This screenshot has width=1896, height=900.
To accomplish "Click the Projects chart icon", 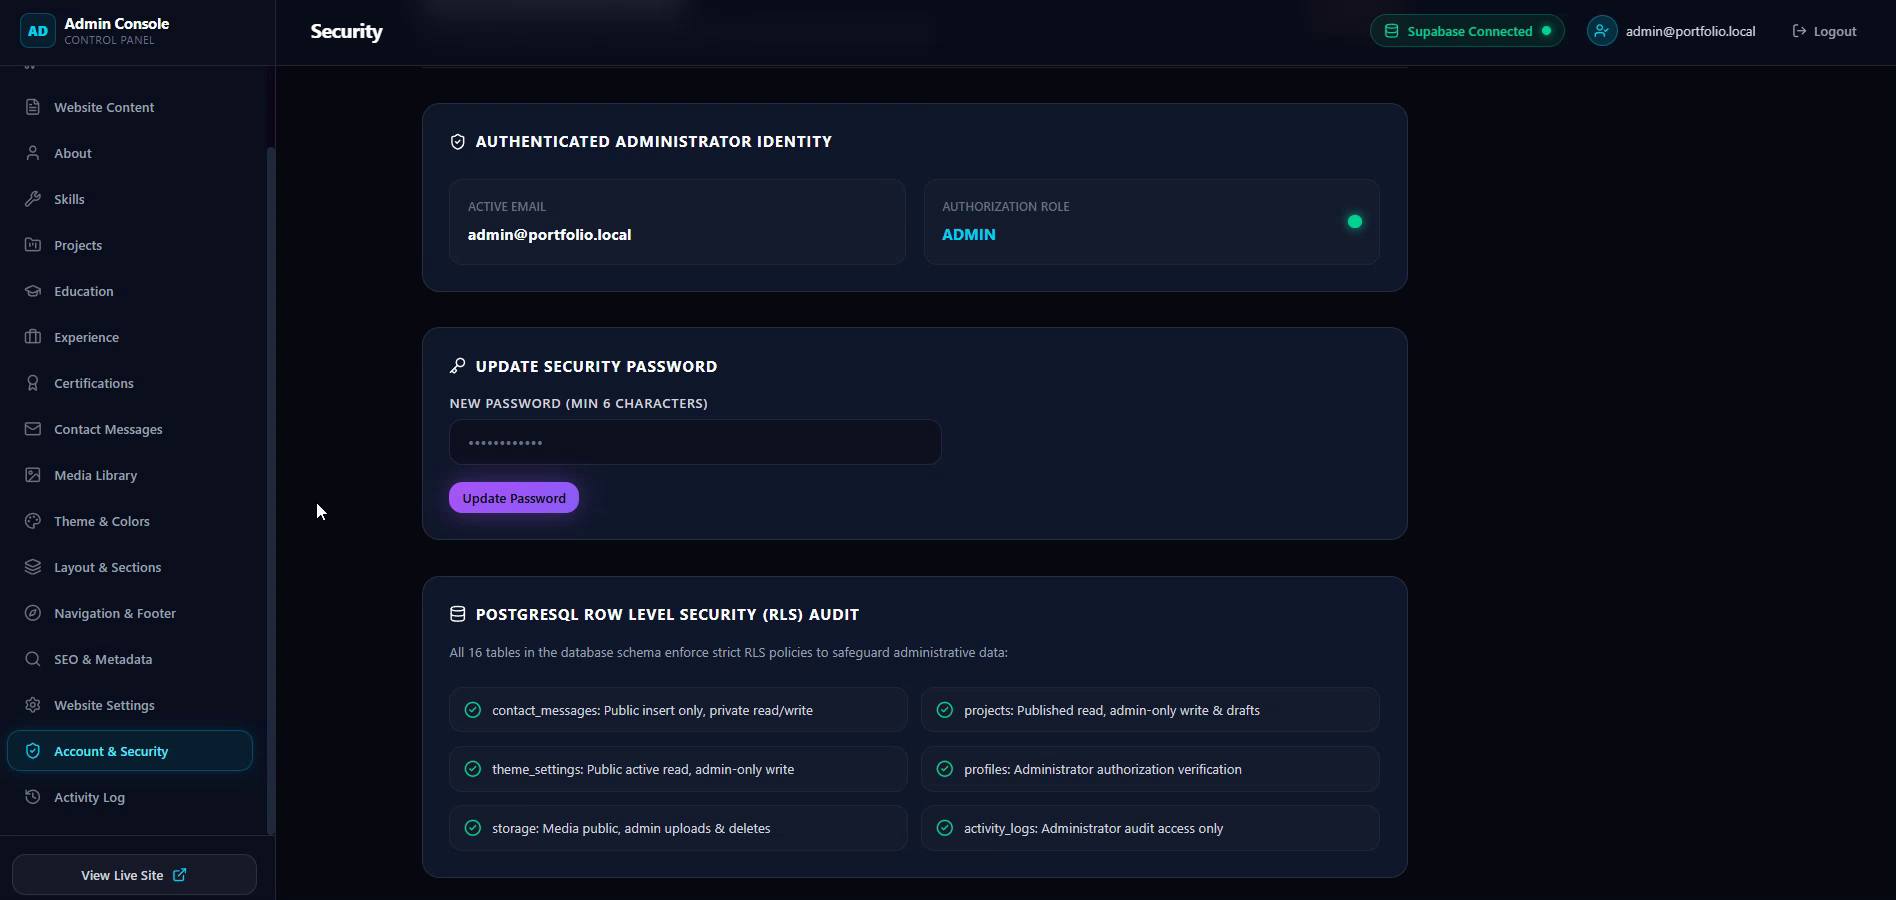I will (x=33, y=245).
